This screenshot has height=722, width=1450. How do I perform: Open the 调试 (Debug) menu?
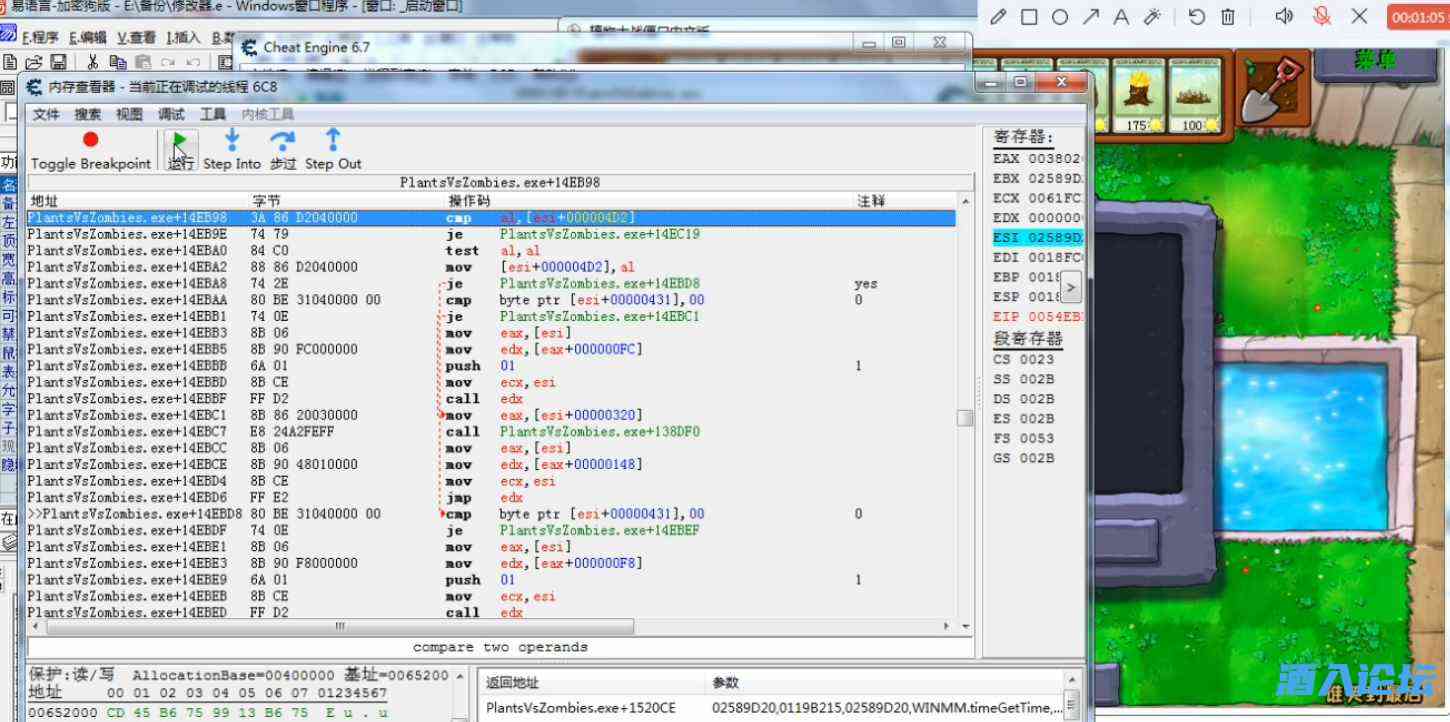[171, 114]
